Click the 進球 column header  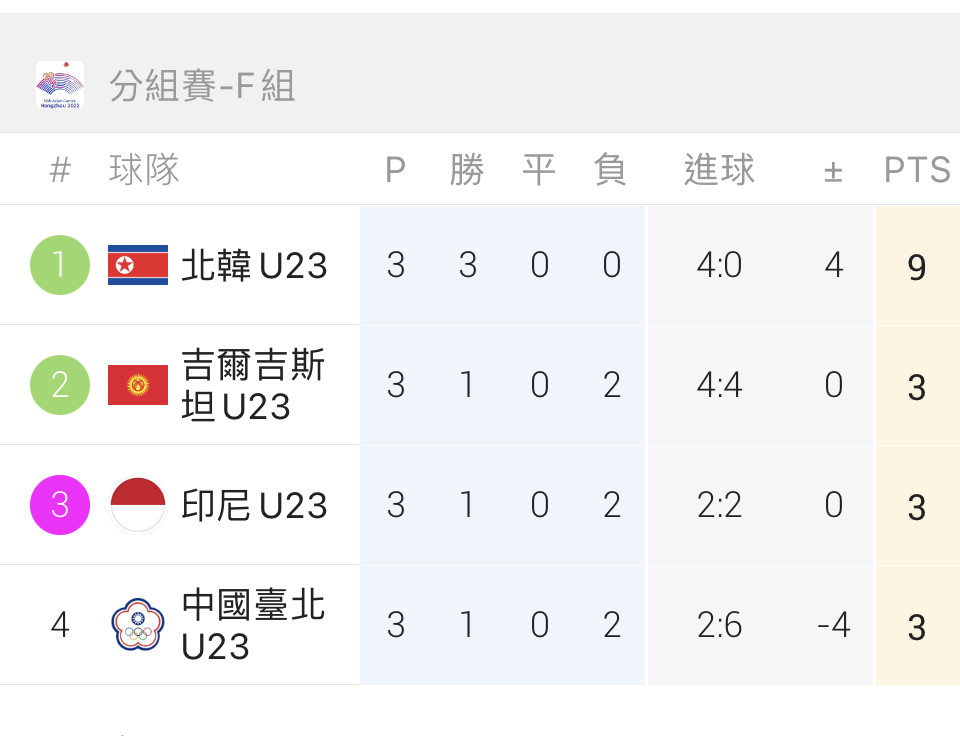719,170
